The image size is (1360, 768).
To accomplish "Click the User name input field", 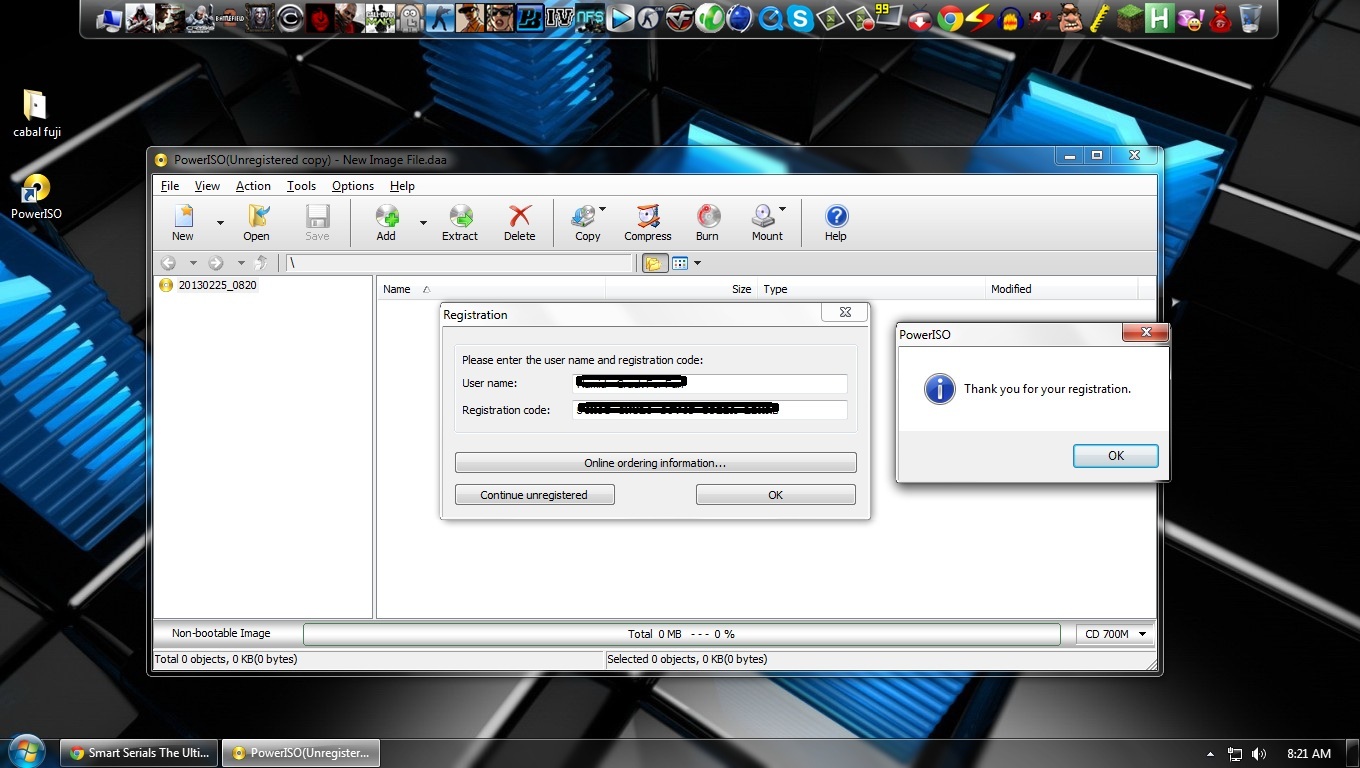I will (710, 383).
